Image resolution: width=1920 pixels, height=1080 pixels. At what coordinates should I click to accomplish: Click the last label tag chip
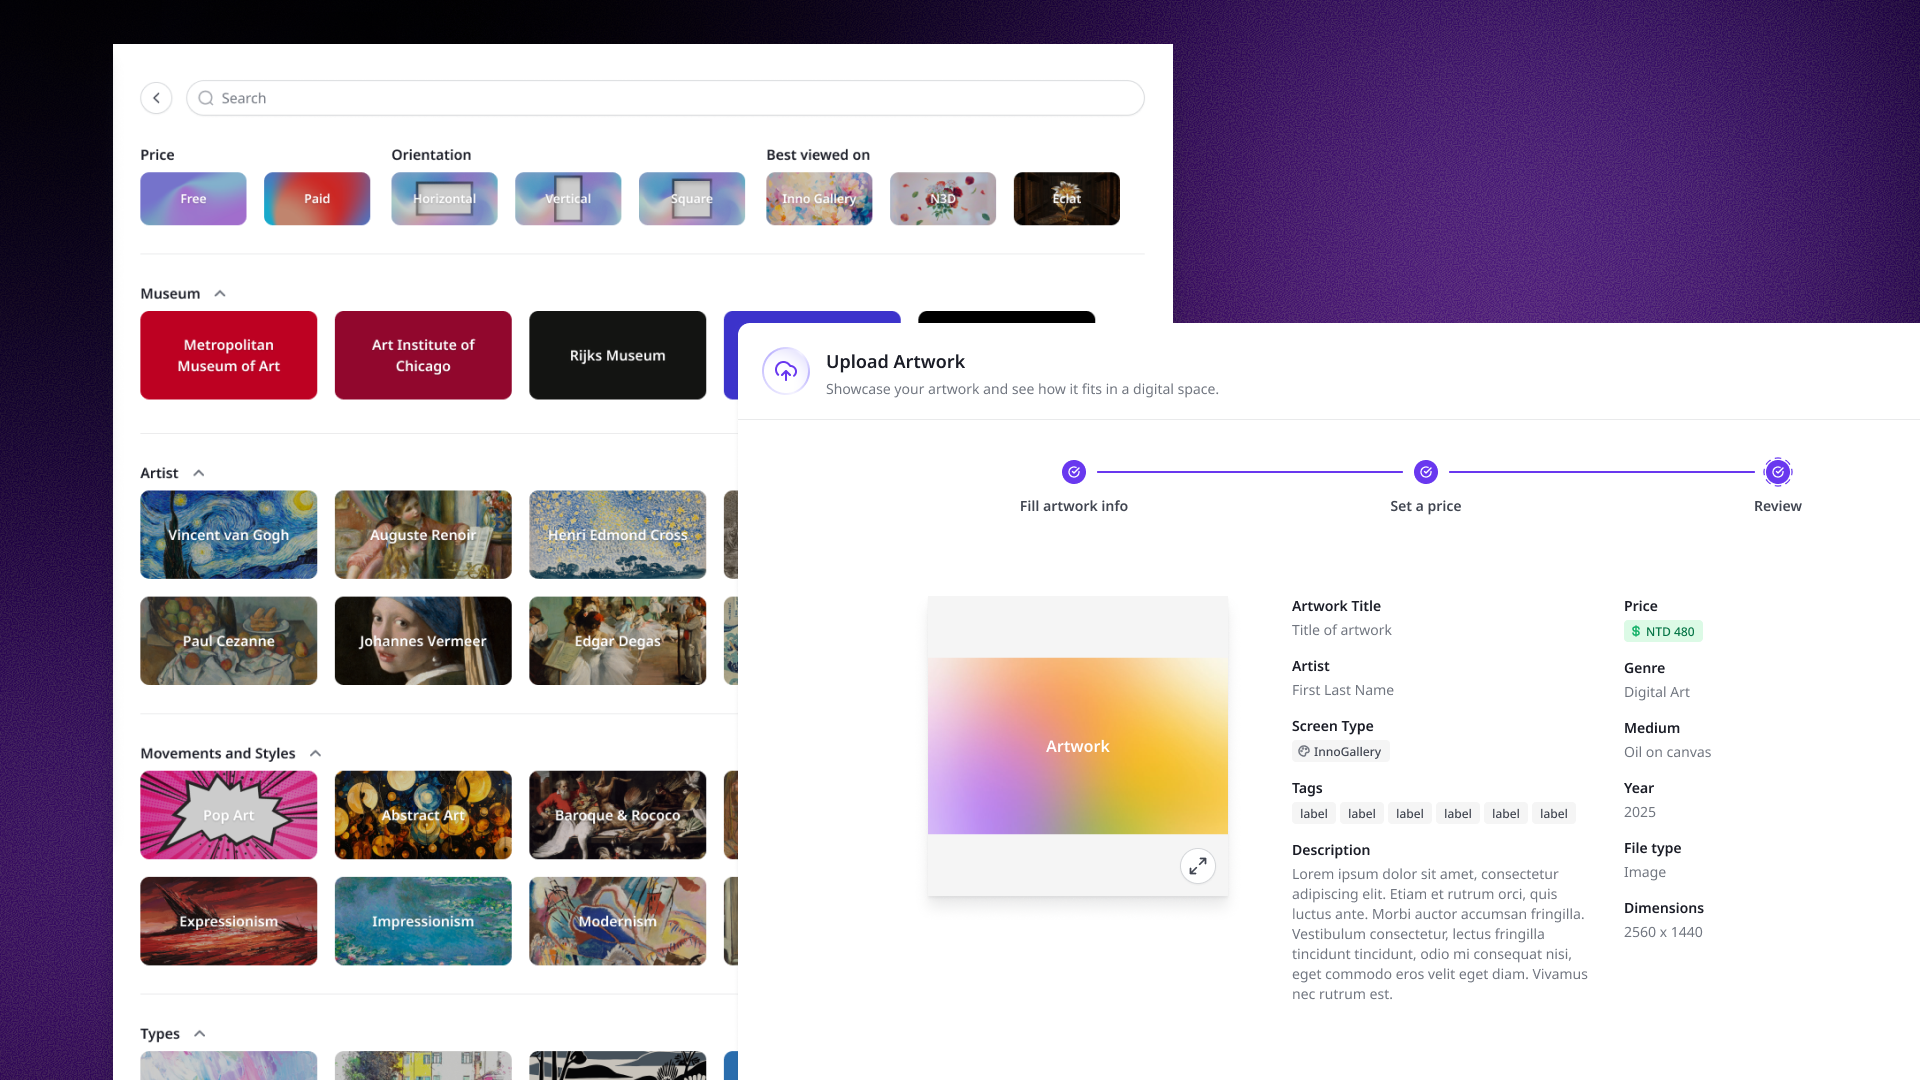tap(1554, 813)
